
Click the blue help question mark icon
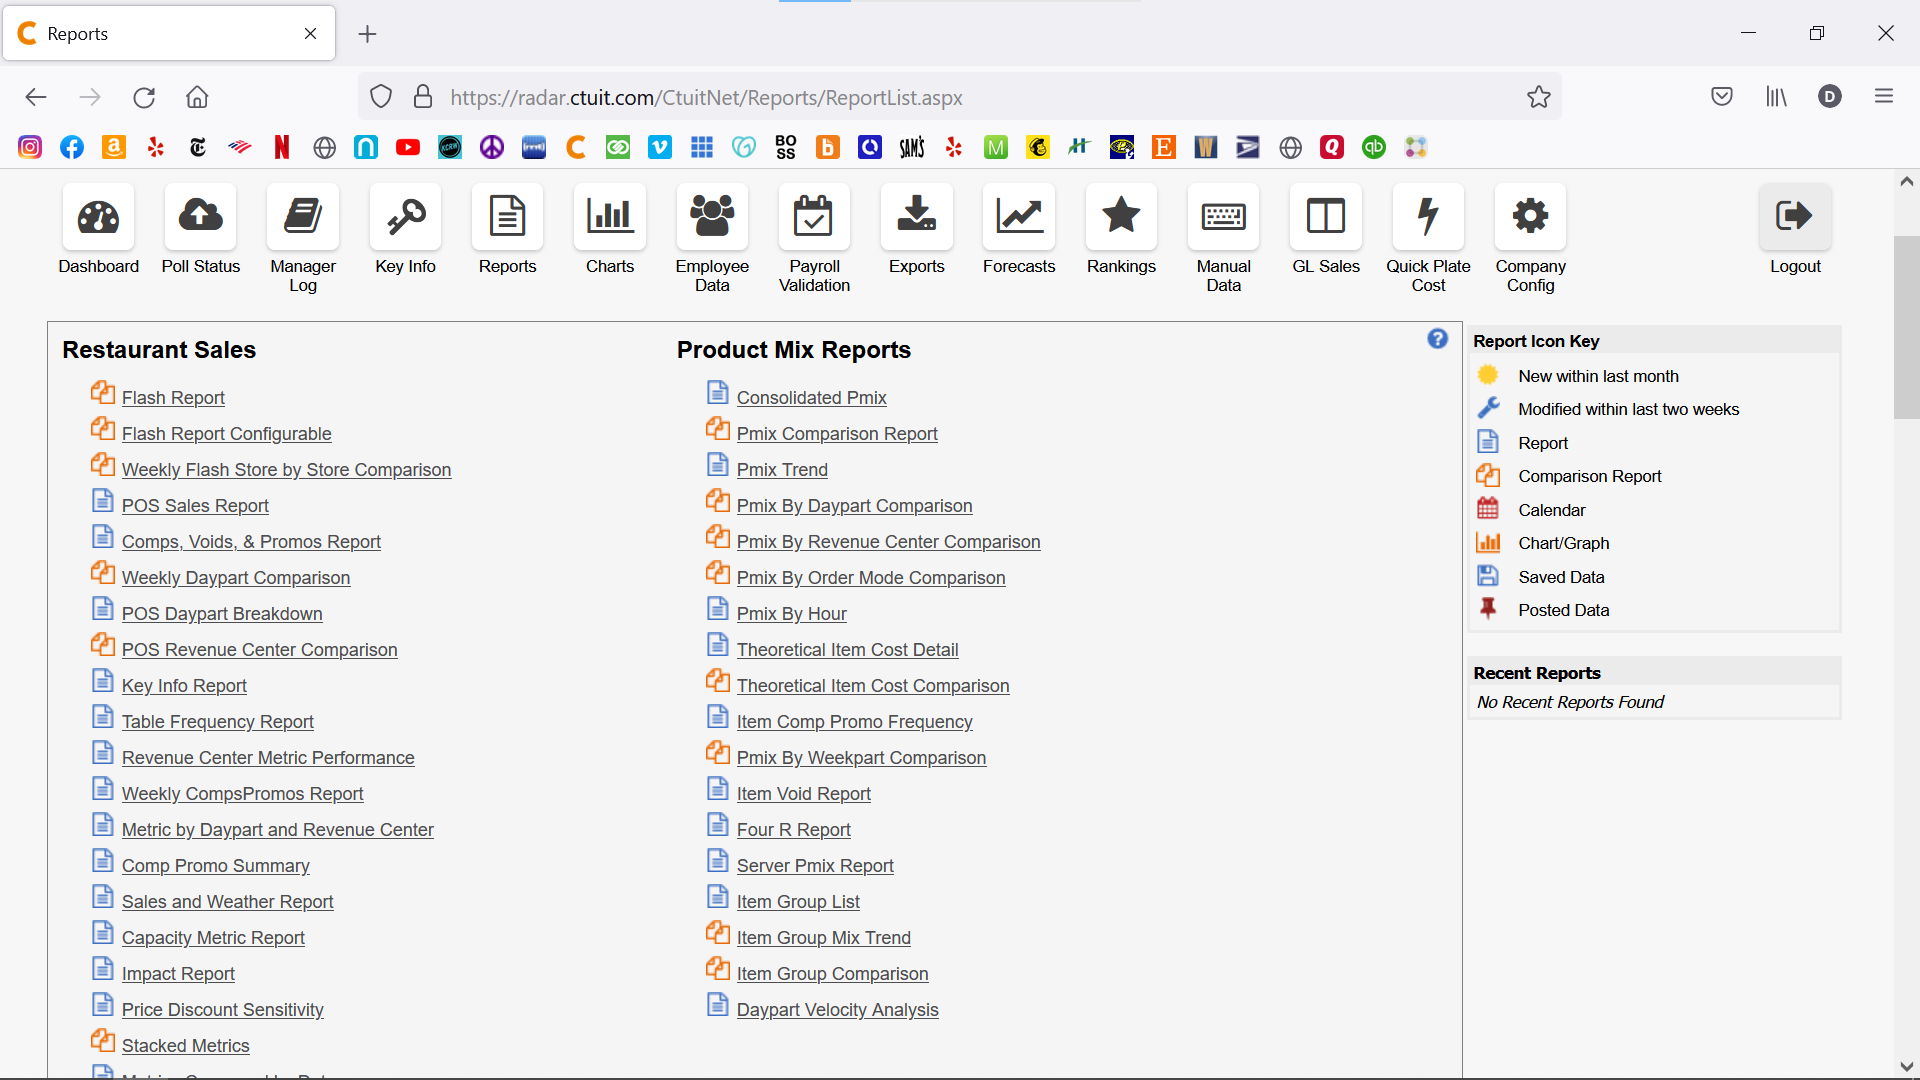point(1437,339)
